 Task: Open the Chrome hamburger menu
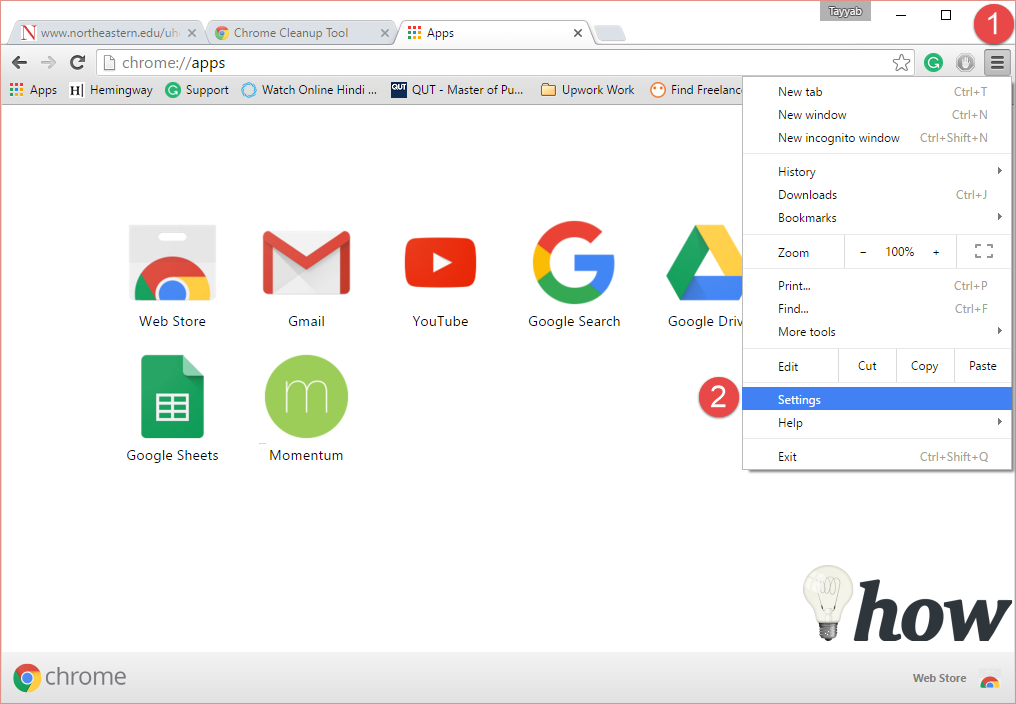point(997,63)
